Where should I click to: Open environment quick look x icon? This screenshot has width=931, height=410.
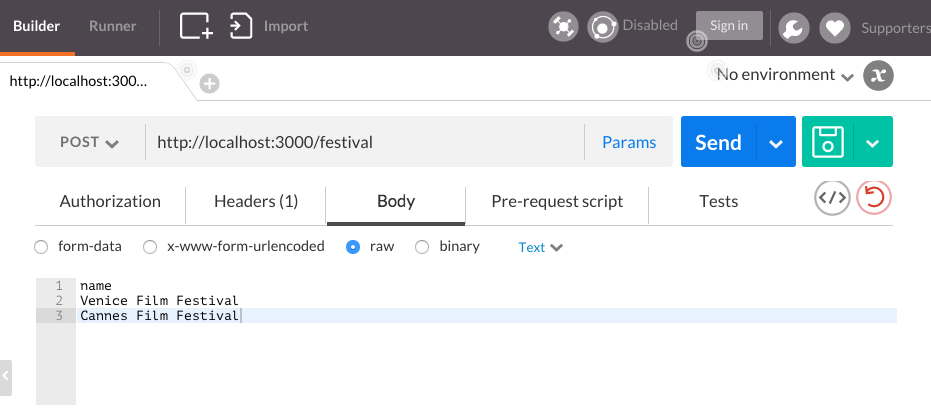pyautogui.click(x=878, y=75)
